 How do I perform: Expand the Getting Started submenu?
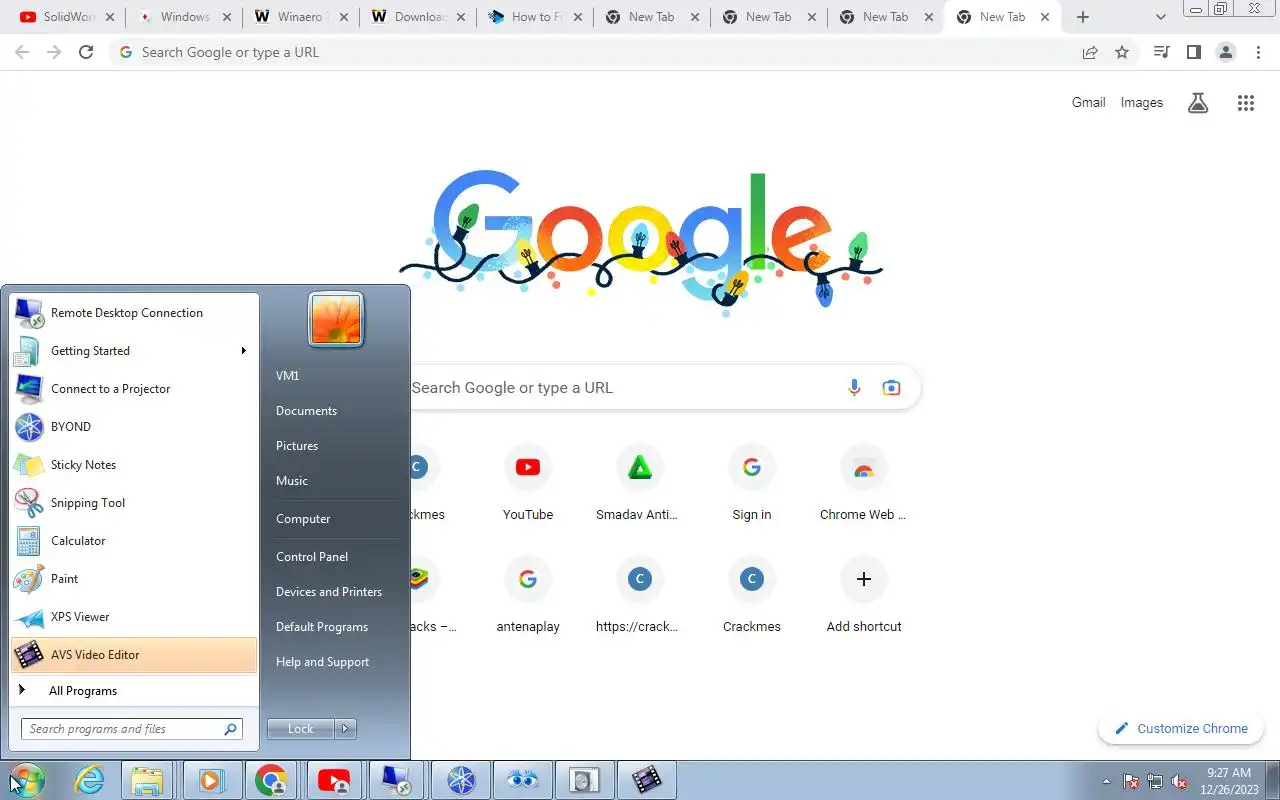pyautogui.click(x=243, y=351)
